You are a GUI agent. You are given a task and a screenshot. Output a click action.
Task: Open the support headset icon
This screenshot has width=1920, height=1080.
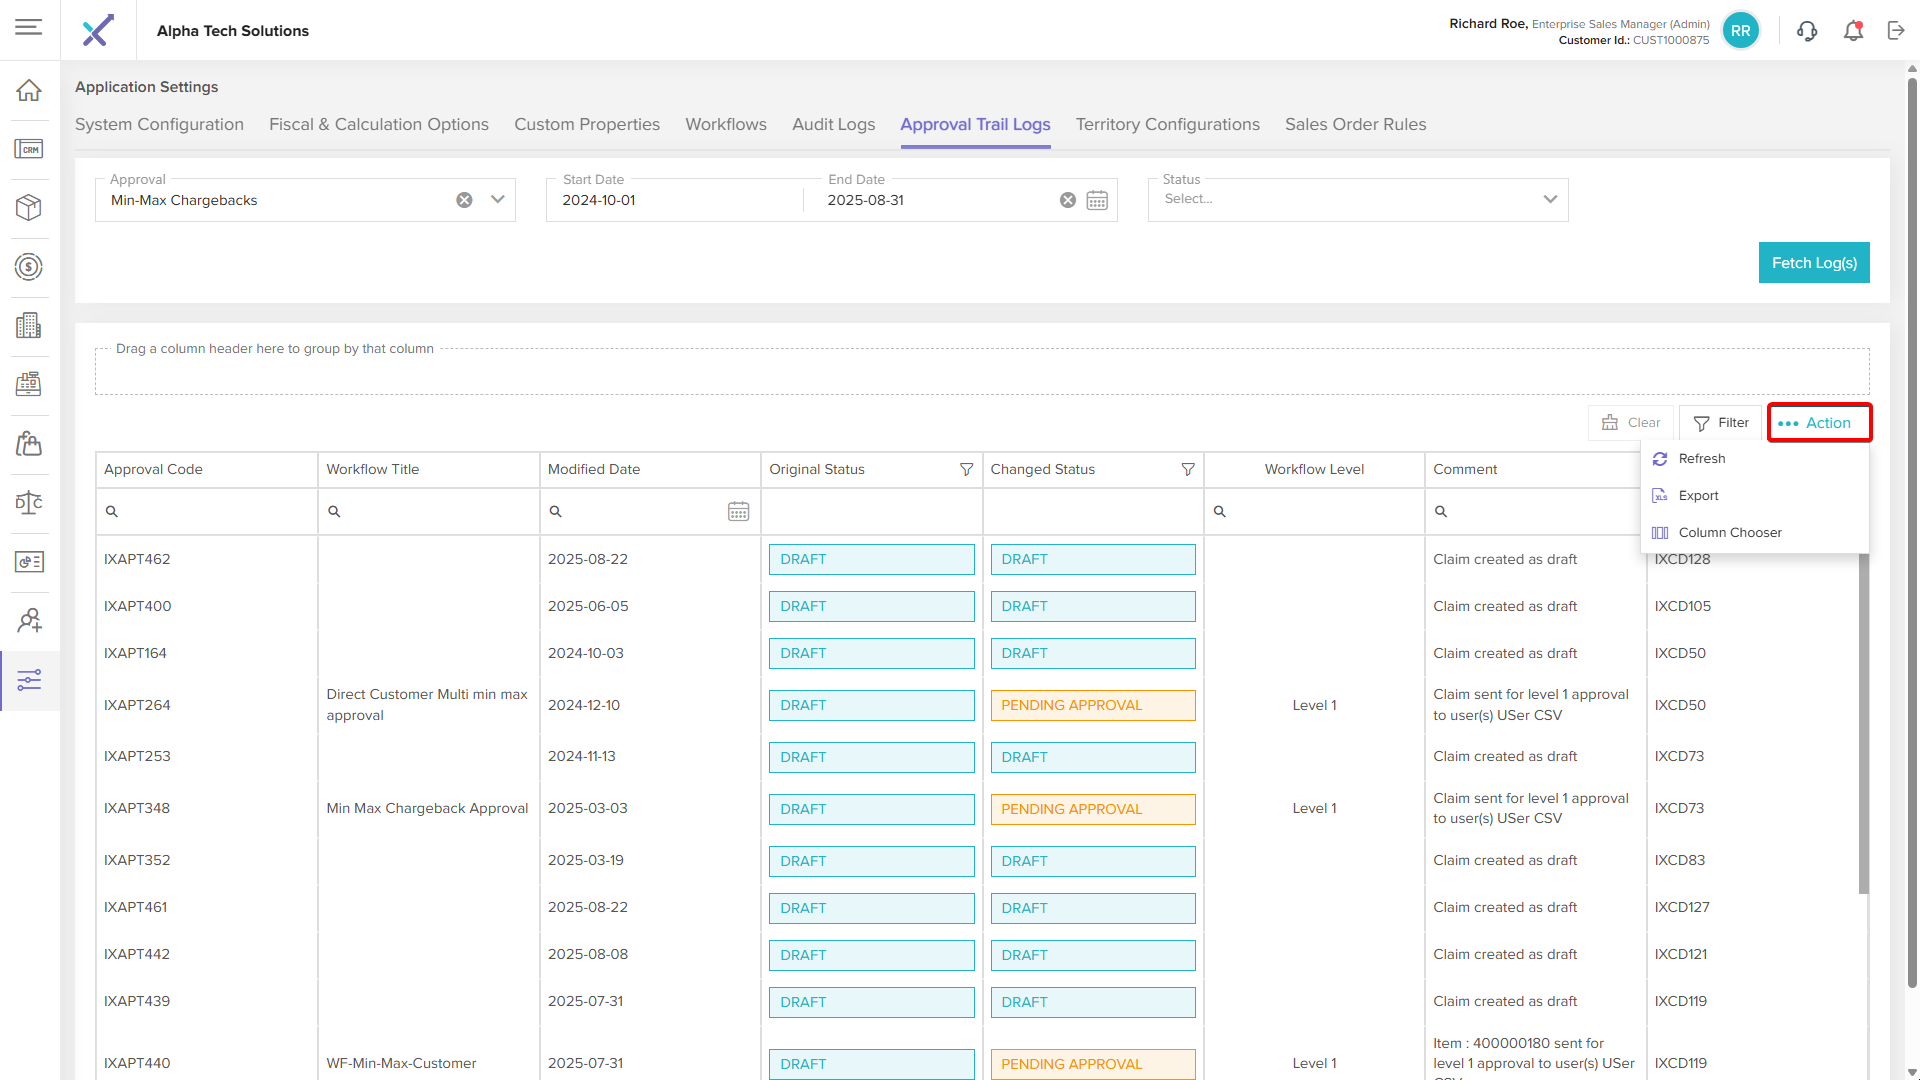[1807, 31]
